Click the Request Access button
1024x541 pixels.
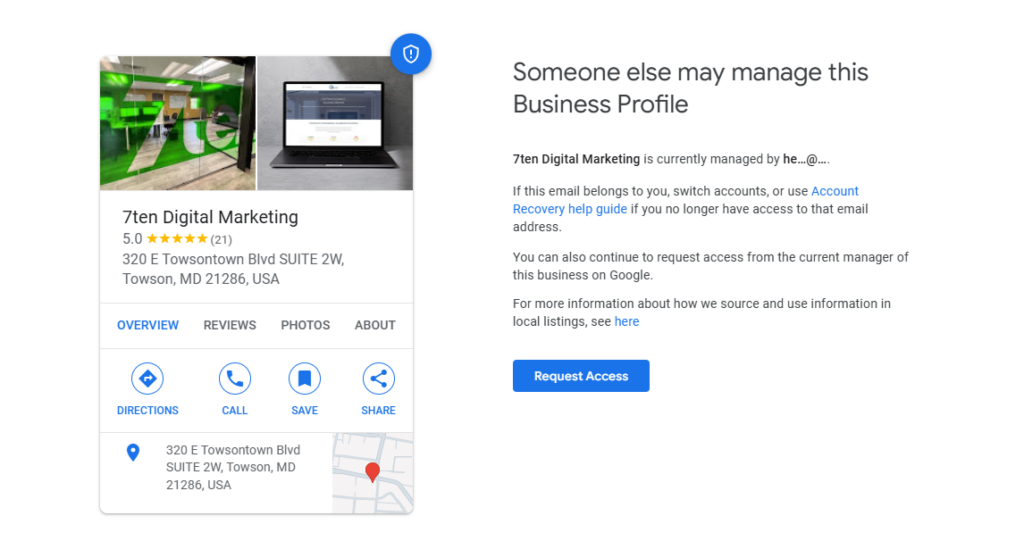(581, 376)
